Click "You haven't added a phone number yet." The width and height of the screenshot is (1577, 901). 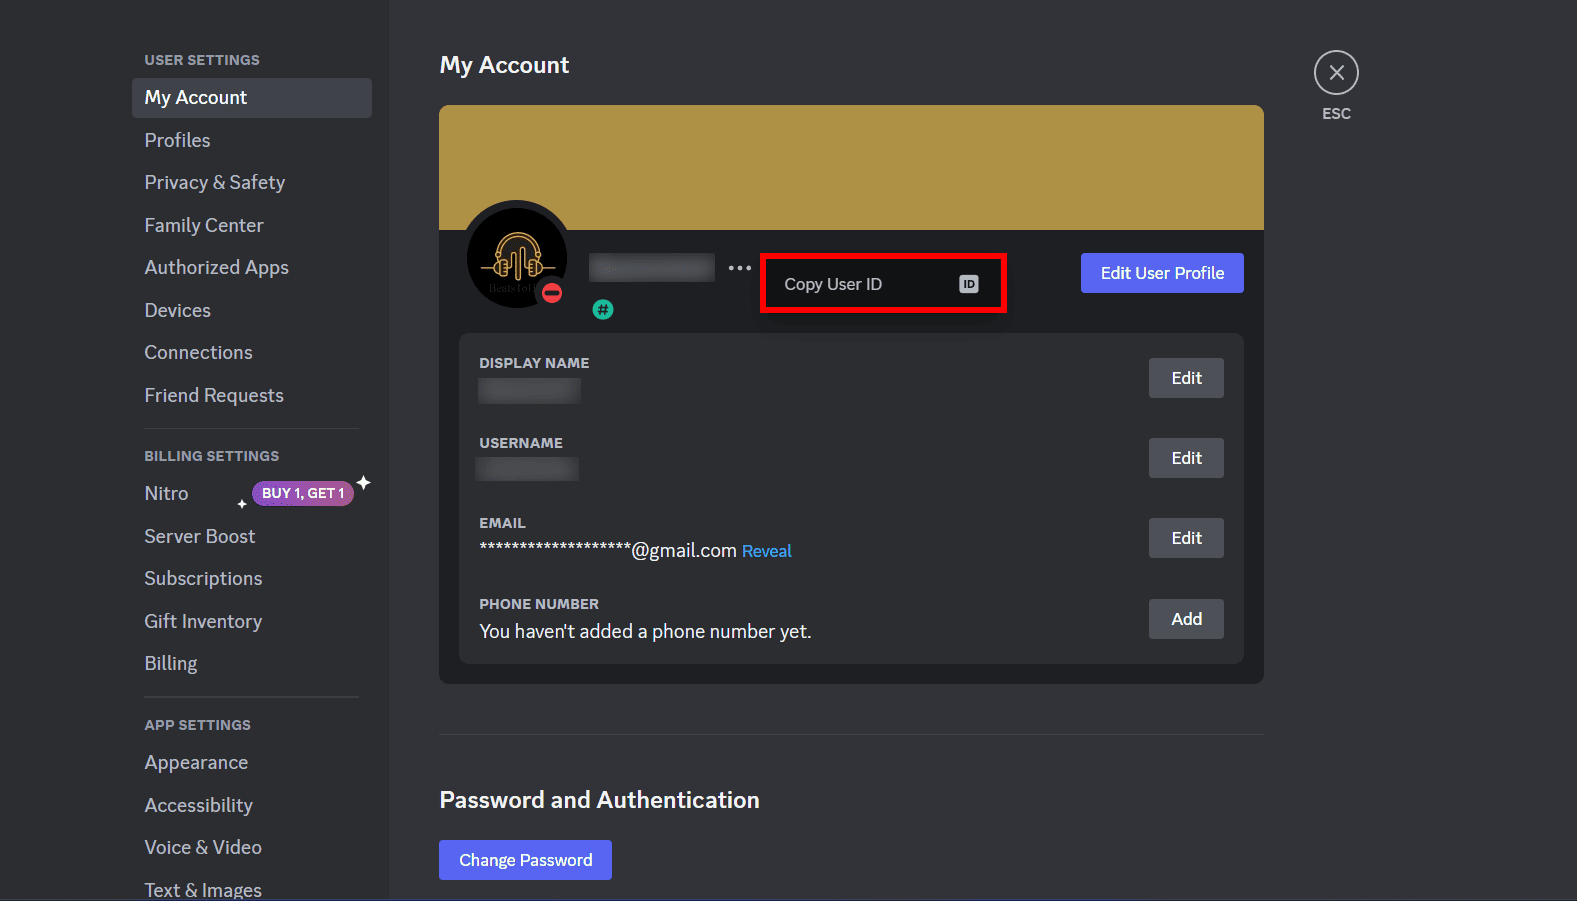pos(645,631)
